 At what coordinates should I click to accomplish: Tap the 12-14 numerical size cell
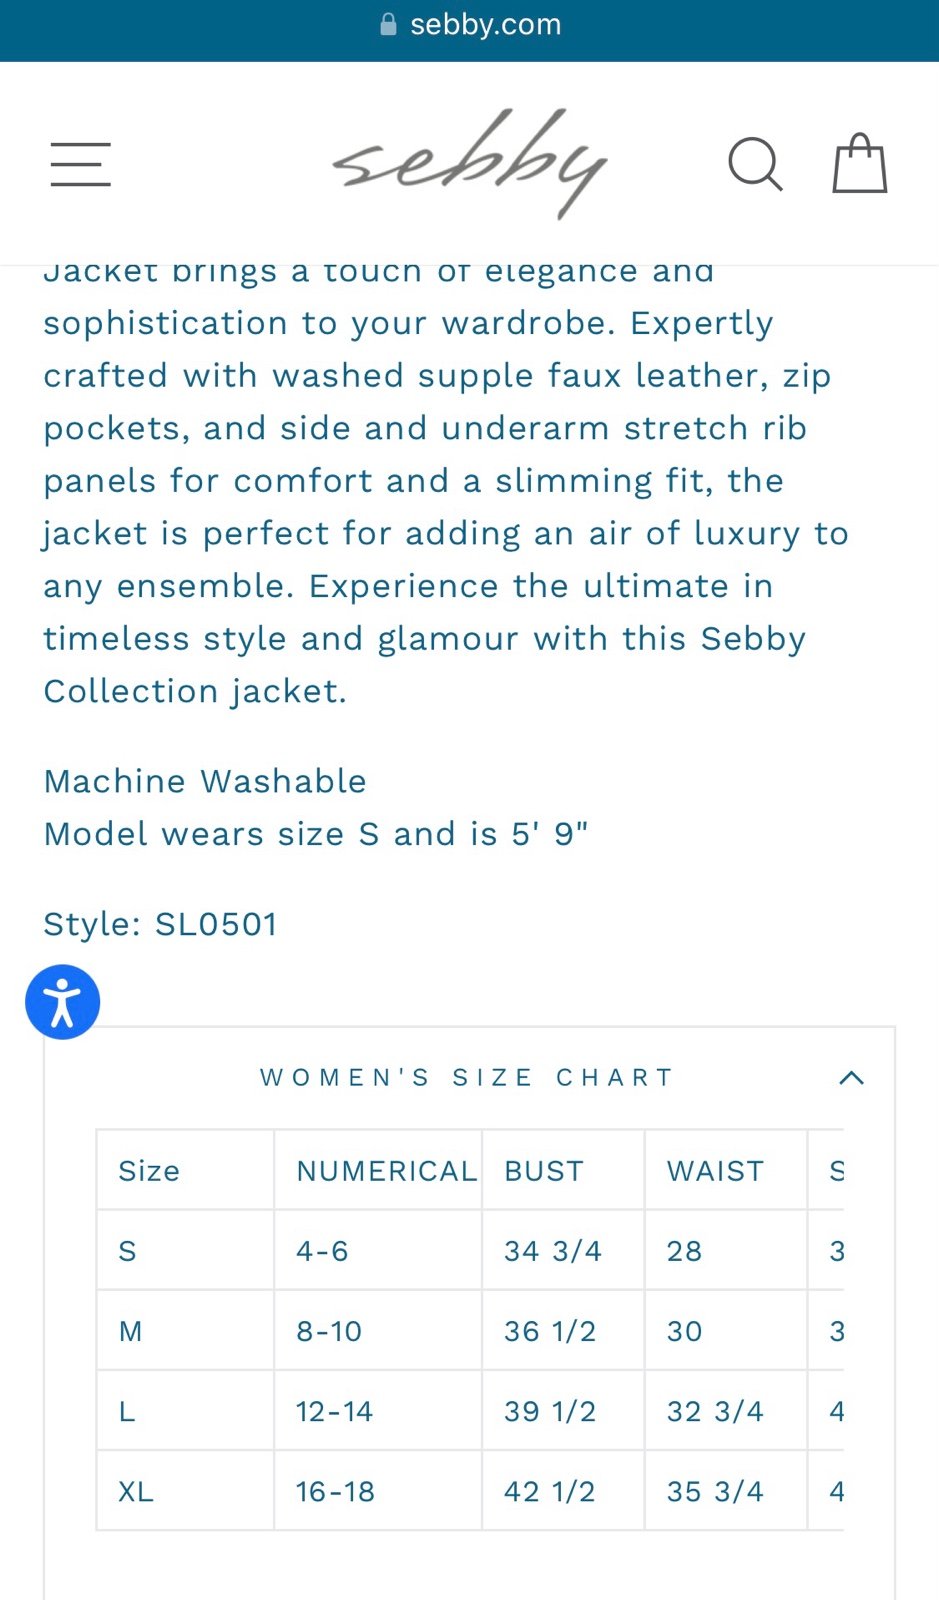coord(334,1411)
